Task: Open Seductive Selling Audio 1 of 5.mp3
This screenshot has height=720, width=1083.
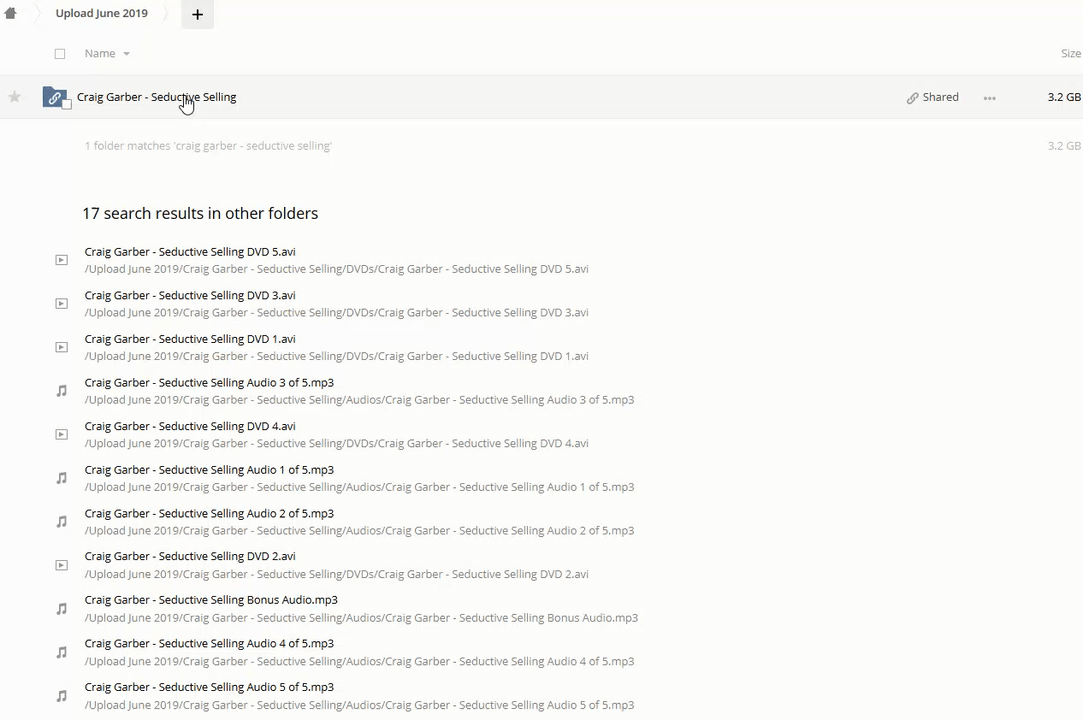Action: tap(209, 470)
